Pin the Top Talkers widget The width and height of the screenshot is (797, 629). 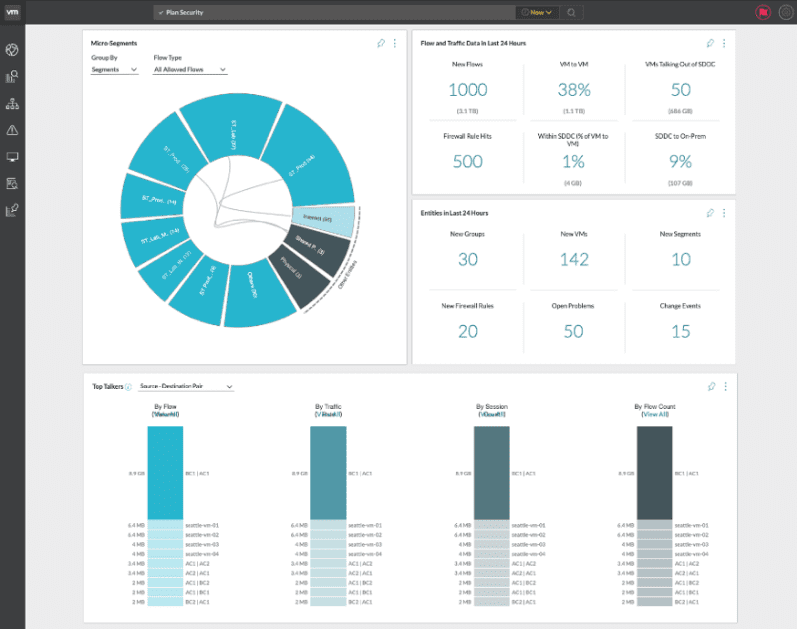coord(712,386)
